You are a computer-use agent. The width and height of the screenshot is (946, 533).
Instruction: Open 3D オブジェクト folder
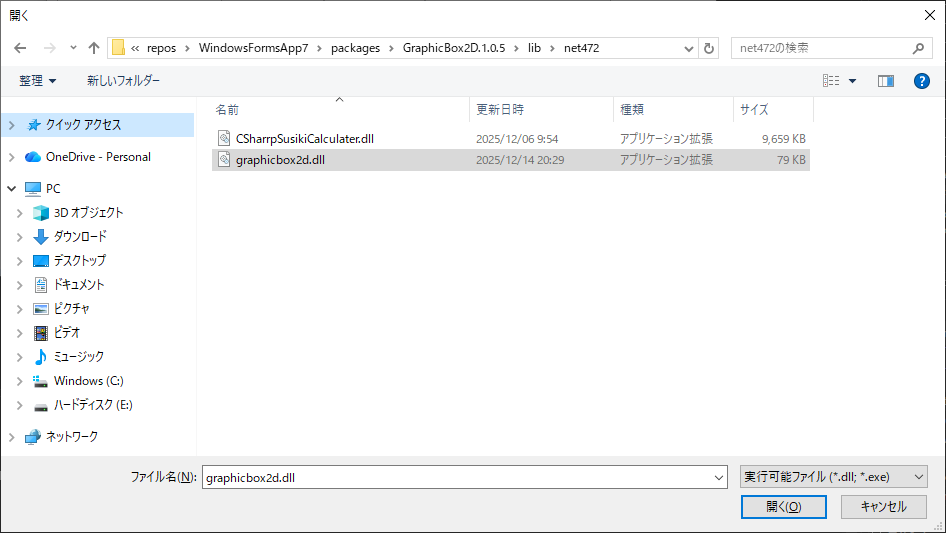click(x=89, y=212)
